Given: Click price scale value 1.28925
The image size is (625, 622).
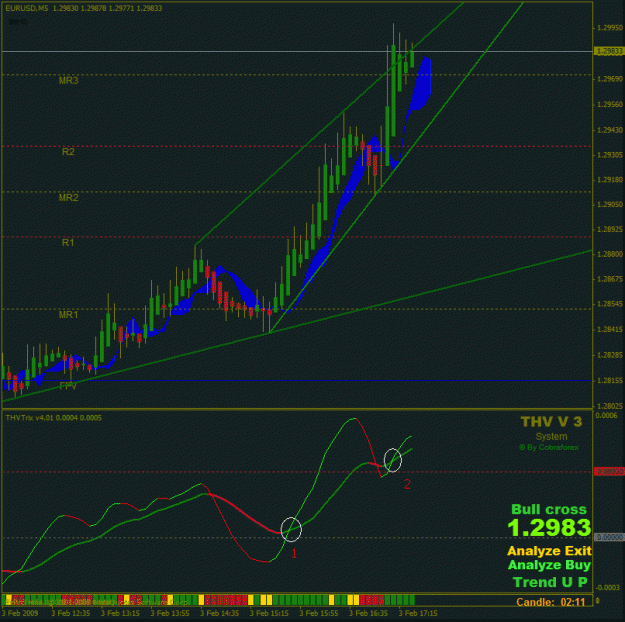Looking at the screenshot, I should pyautogui.click(x=609, y=230).
